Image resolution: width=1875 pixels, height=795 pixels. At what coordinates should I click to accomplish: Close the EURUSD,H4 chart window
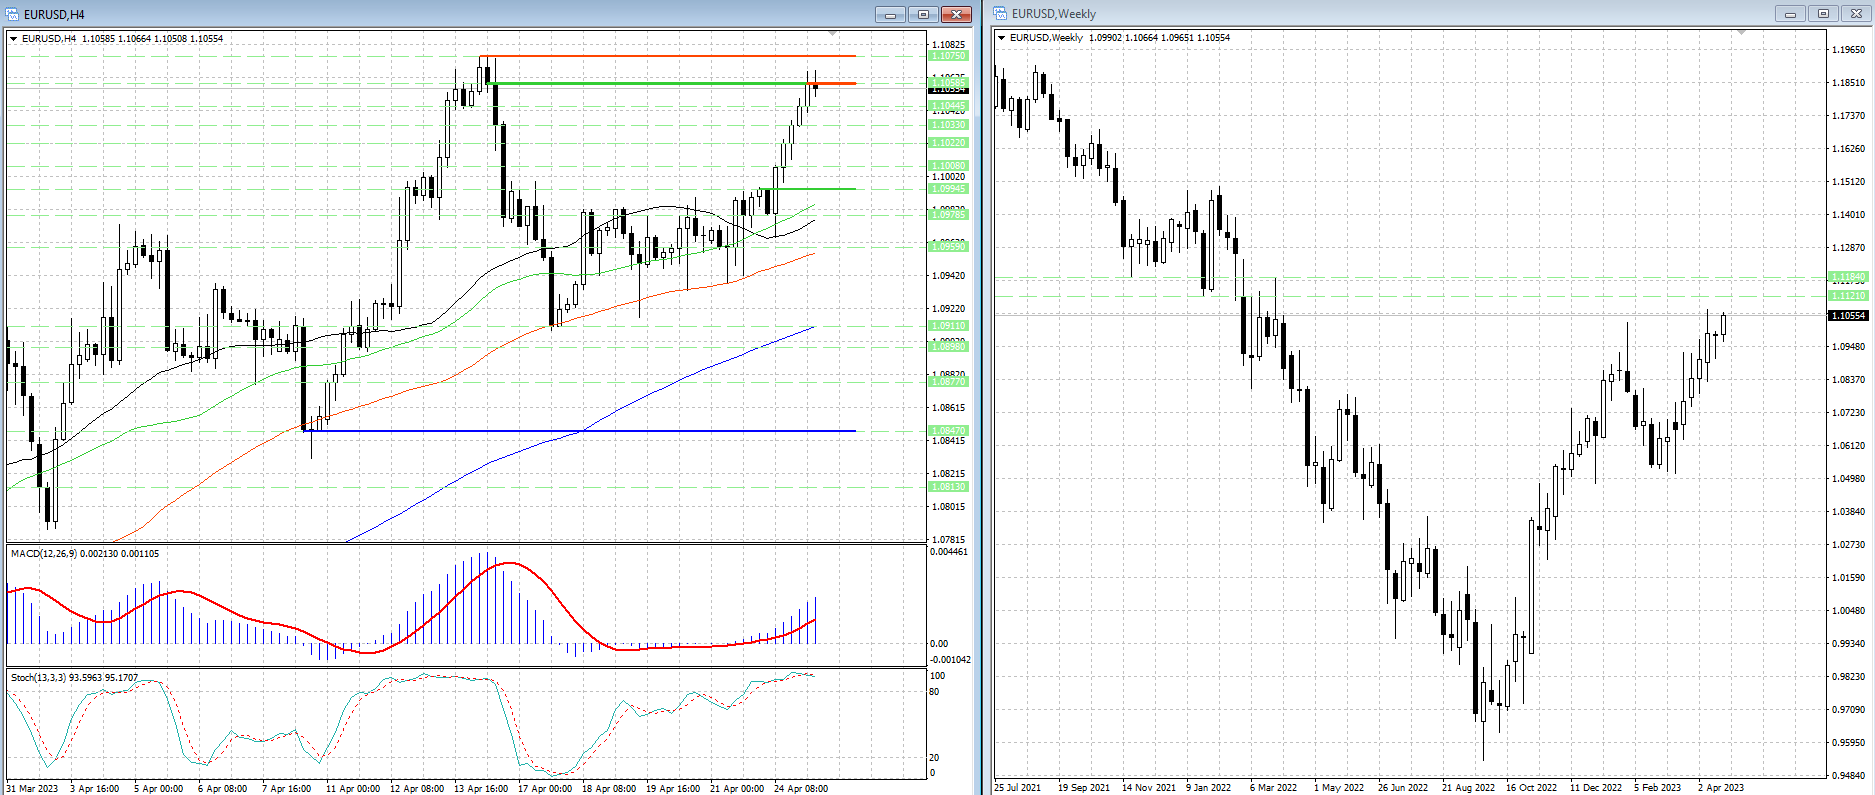(956, 14)
